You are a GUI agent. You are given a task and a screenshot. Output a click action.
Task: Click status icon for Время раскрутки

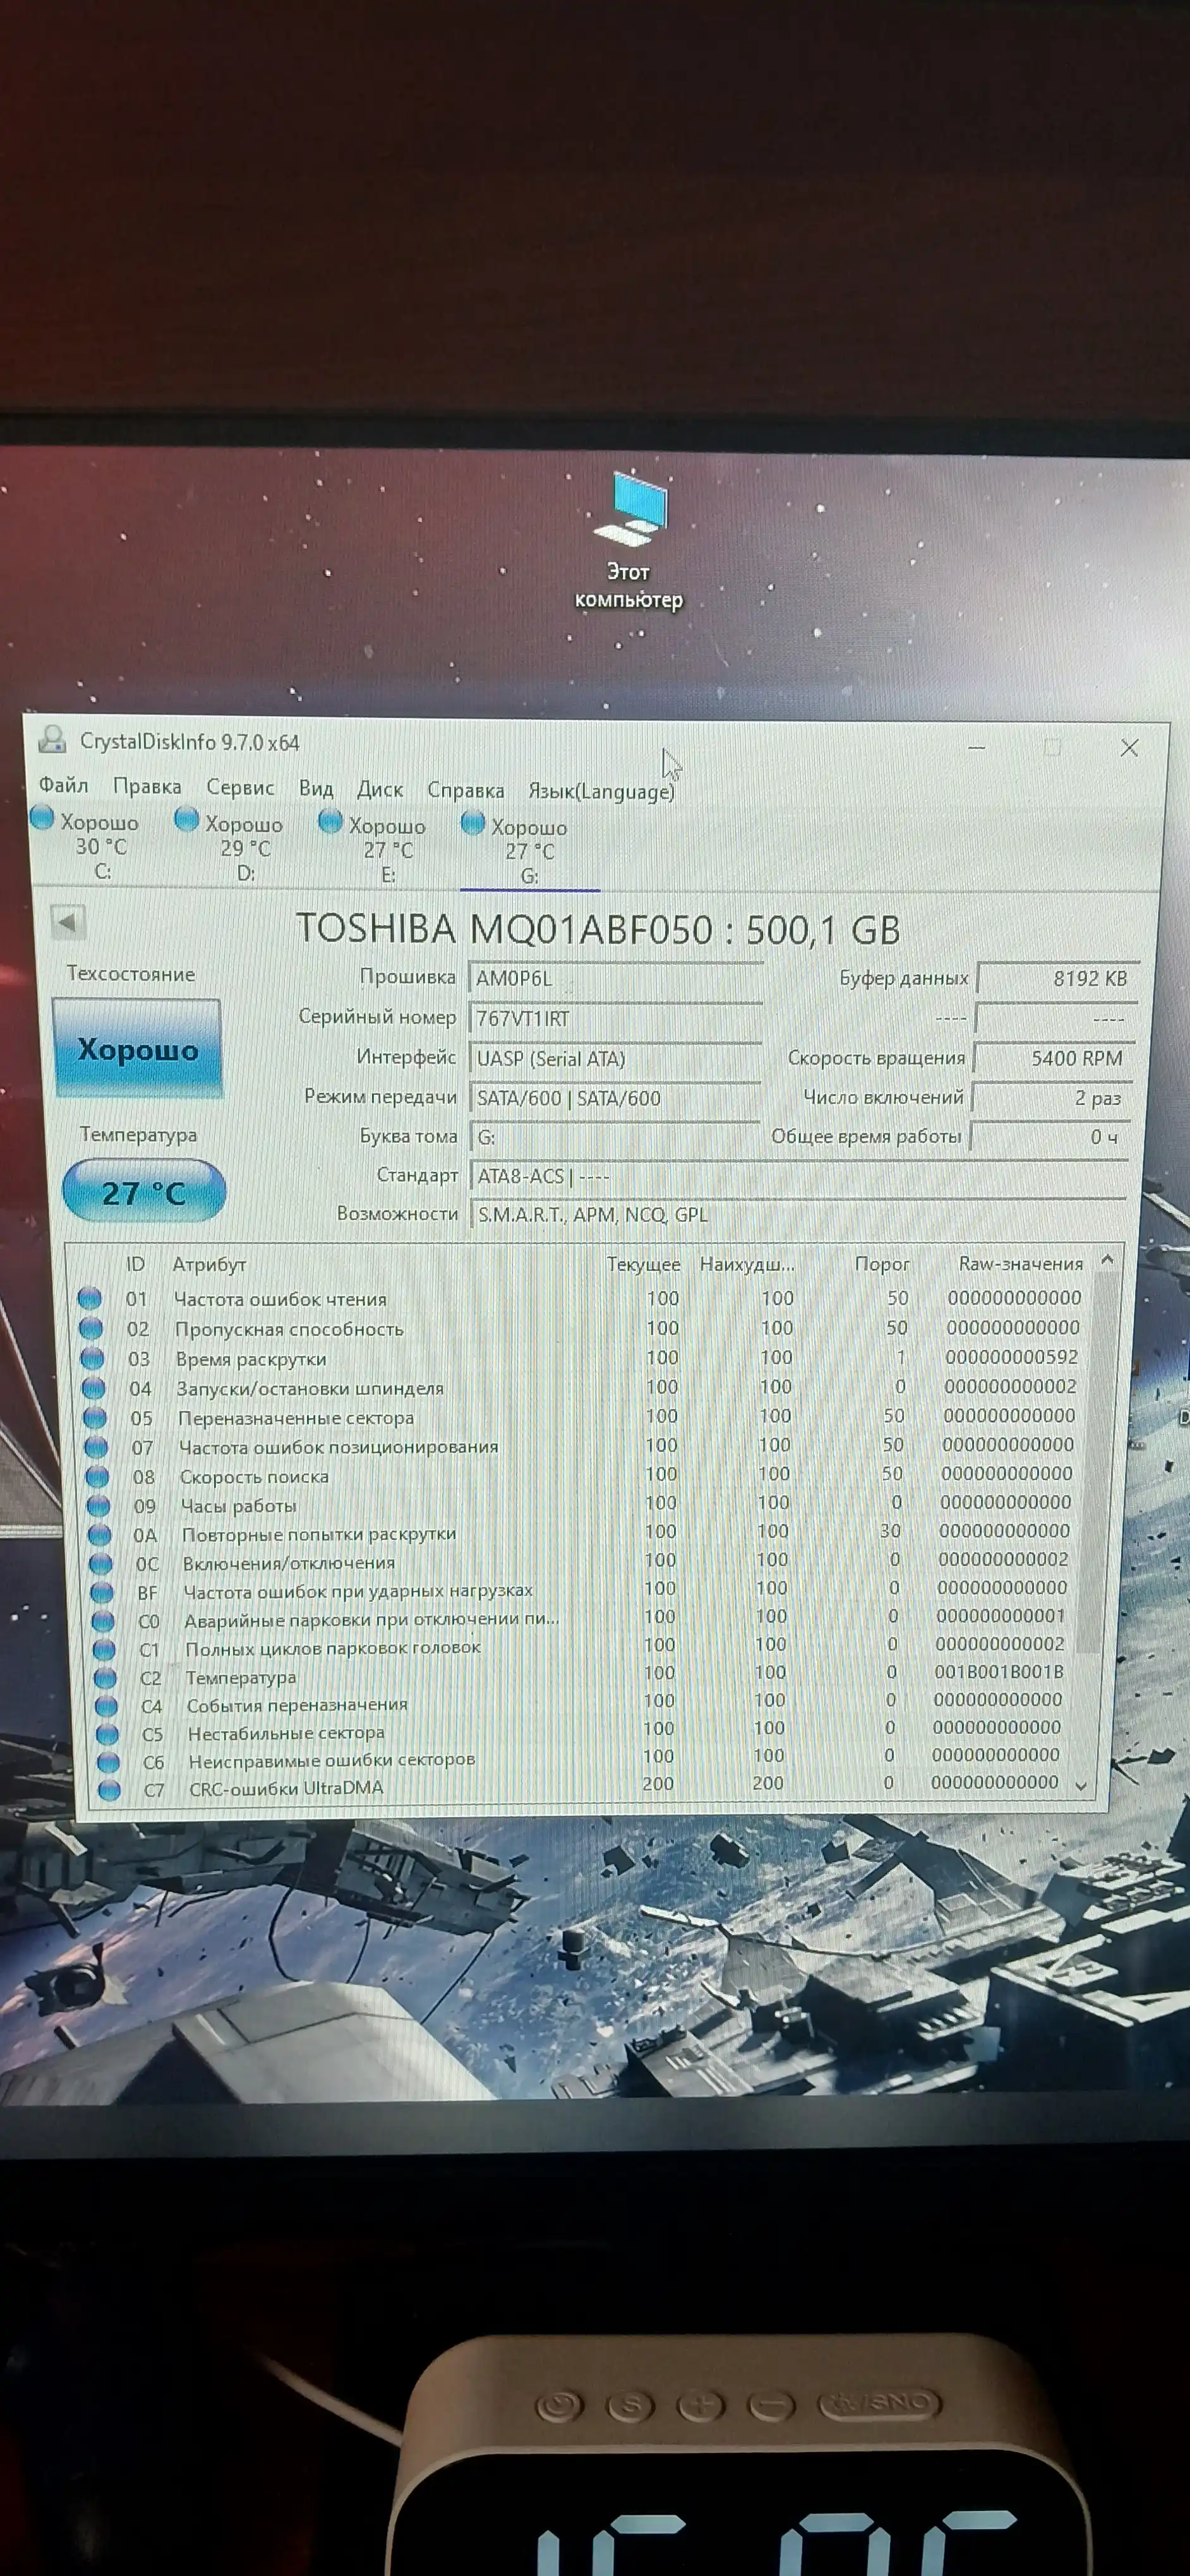(92, 1358)
